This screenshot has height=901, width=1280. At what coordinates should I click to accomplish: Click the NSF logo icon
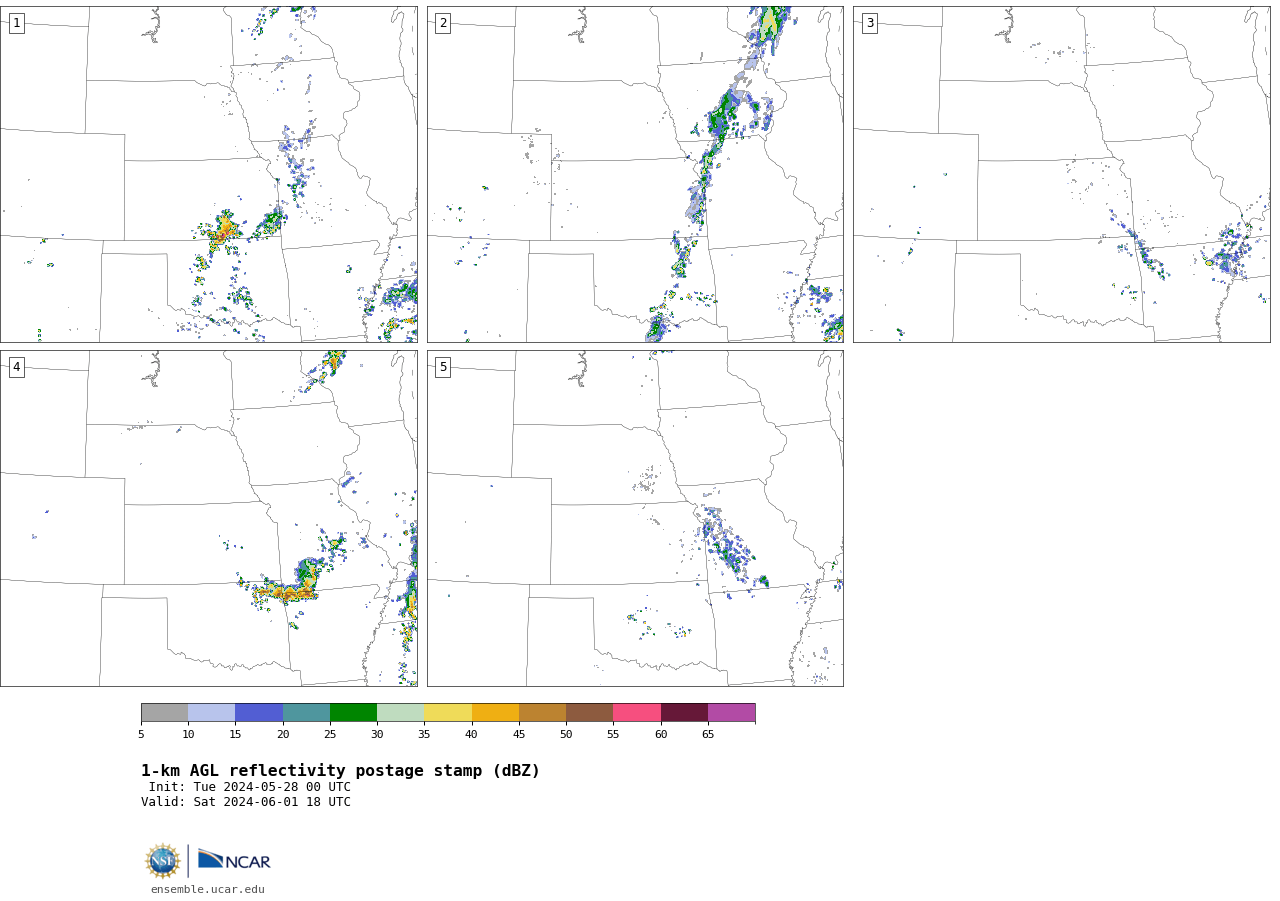coord(163,861)
